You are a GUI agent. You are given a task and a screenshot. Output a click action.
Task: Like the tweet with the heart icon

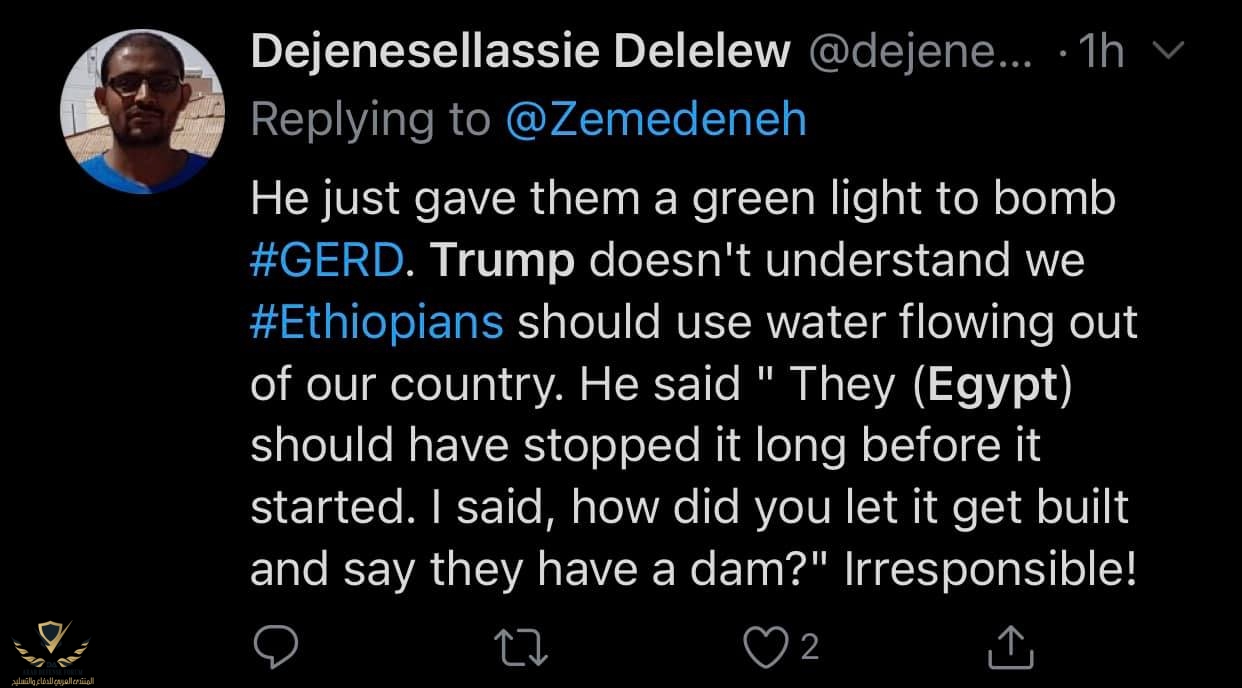coord(765,647)
